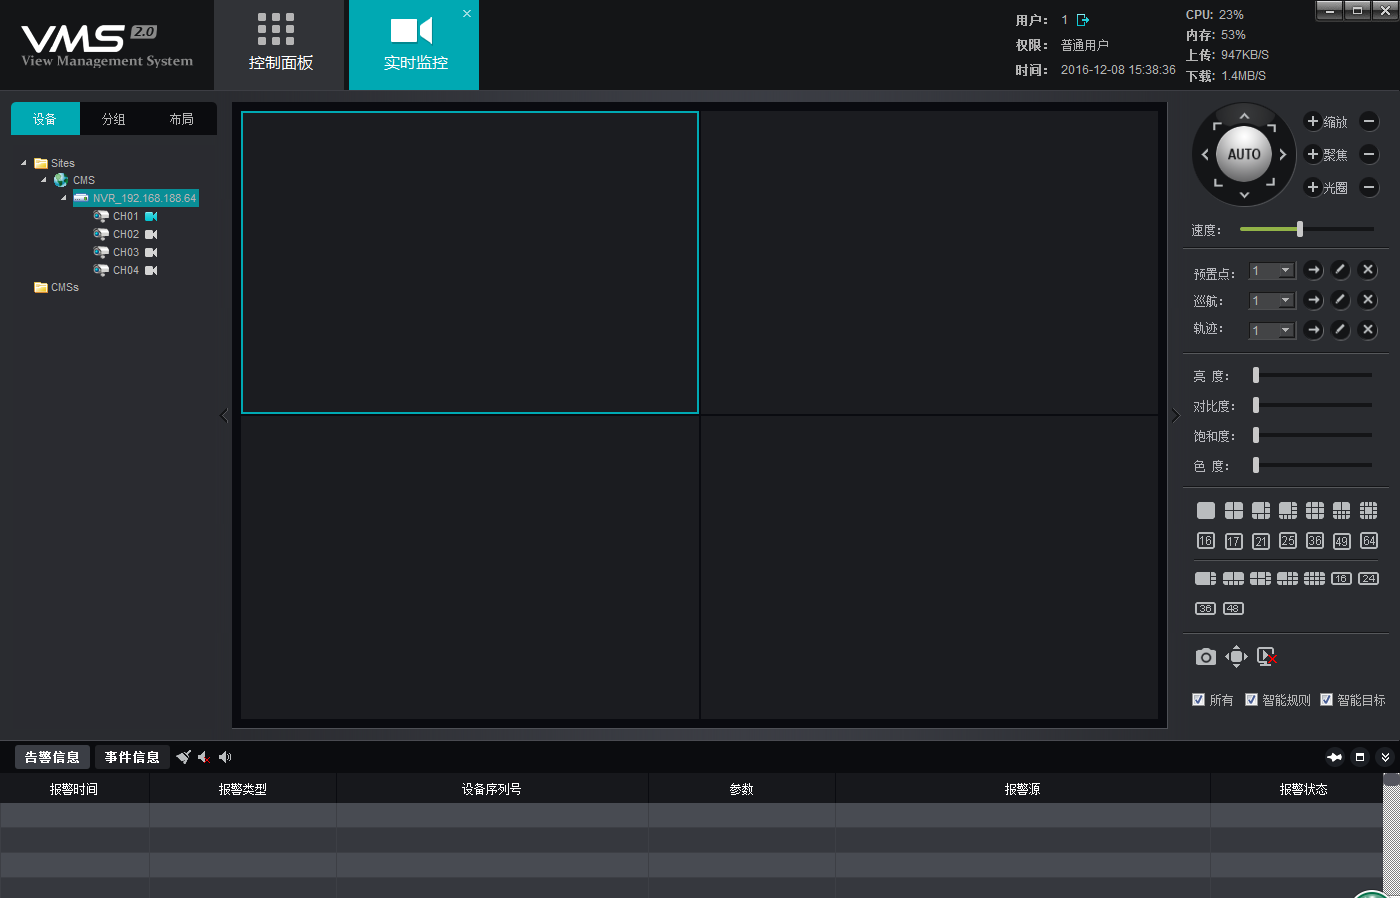Toggle CH04 camera stream icon
This screenshot has width=1400, height=898.
click(x=151, y=270)
